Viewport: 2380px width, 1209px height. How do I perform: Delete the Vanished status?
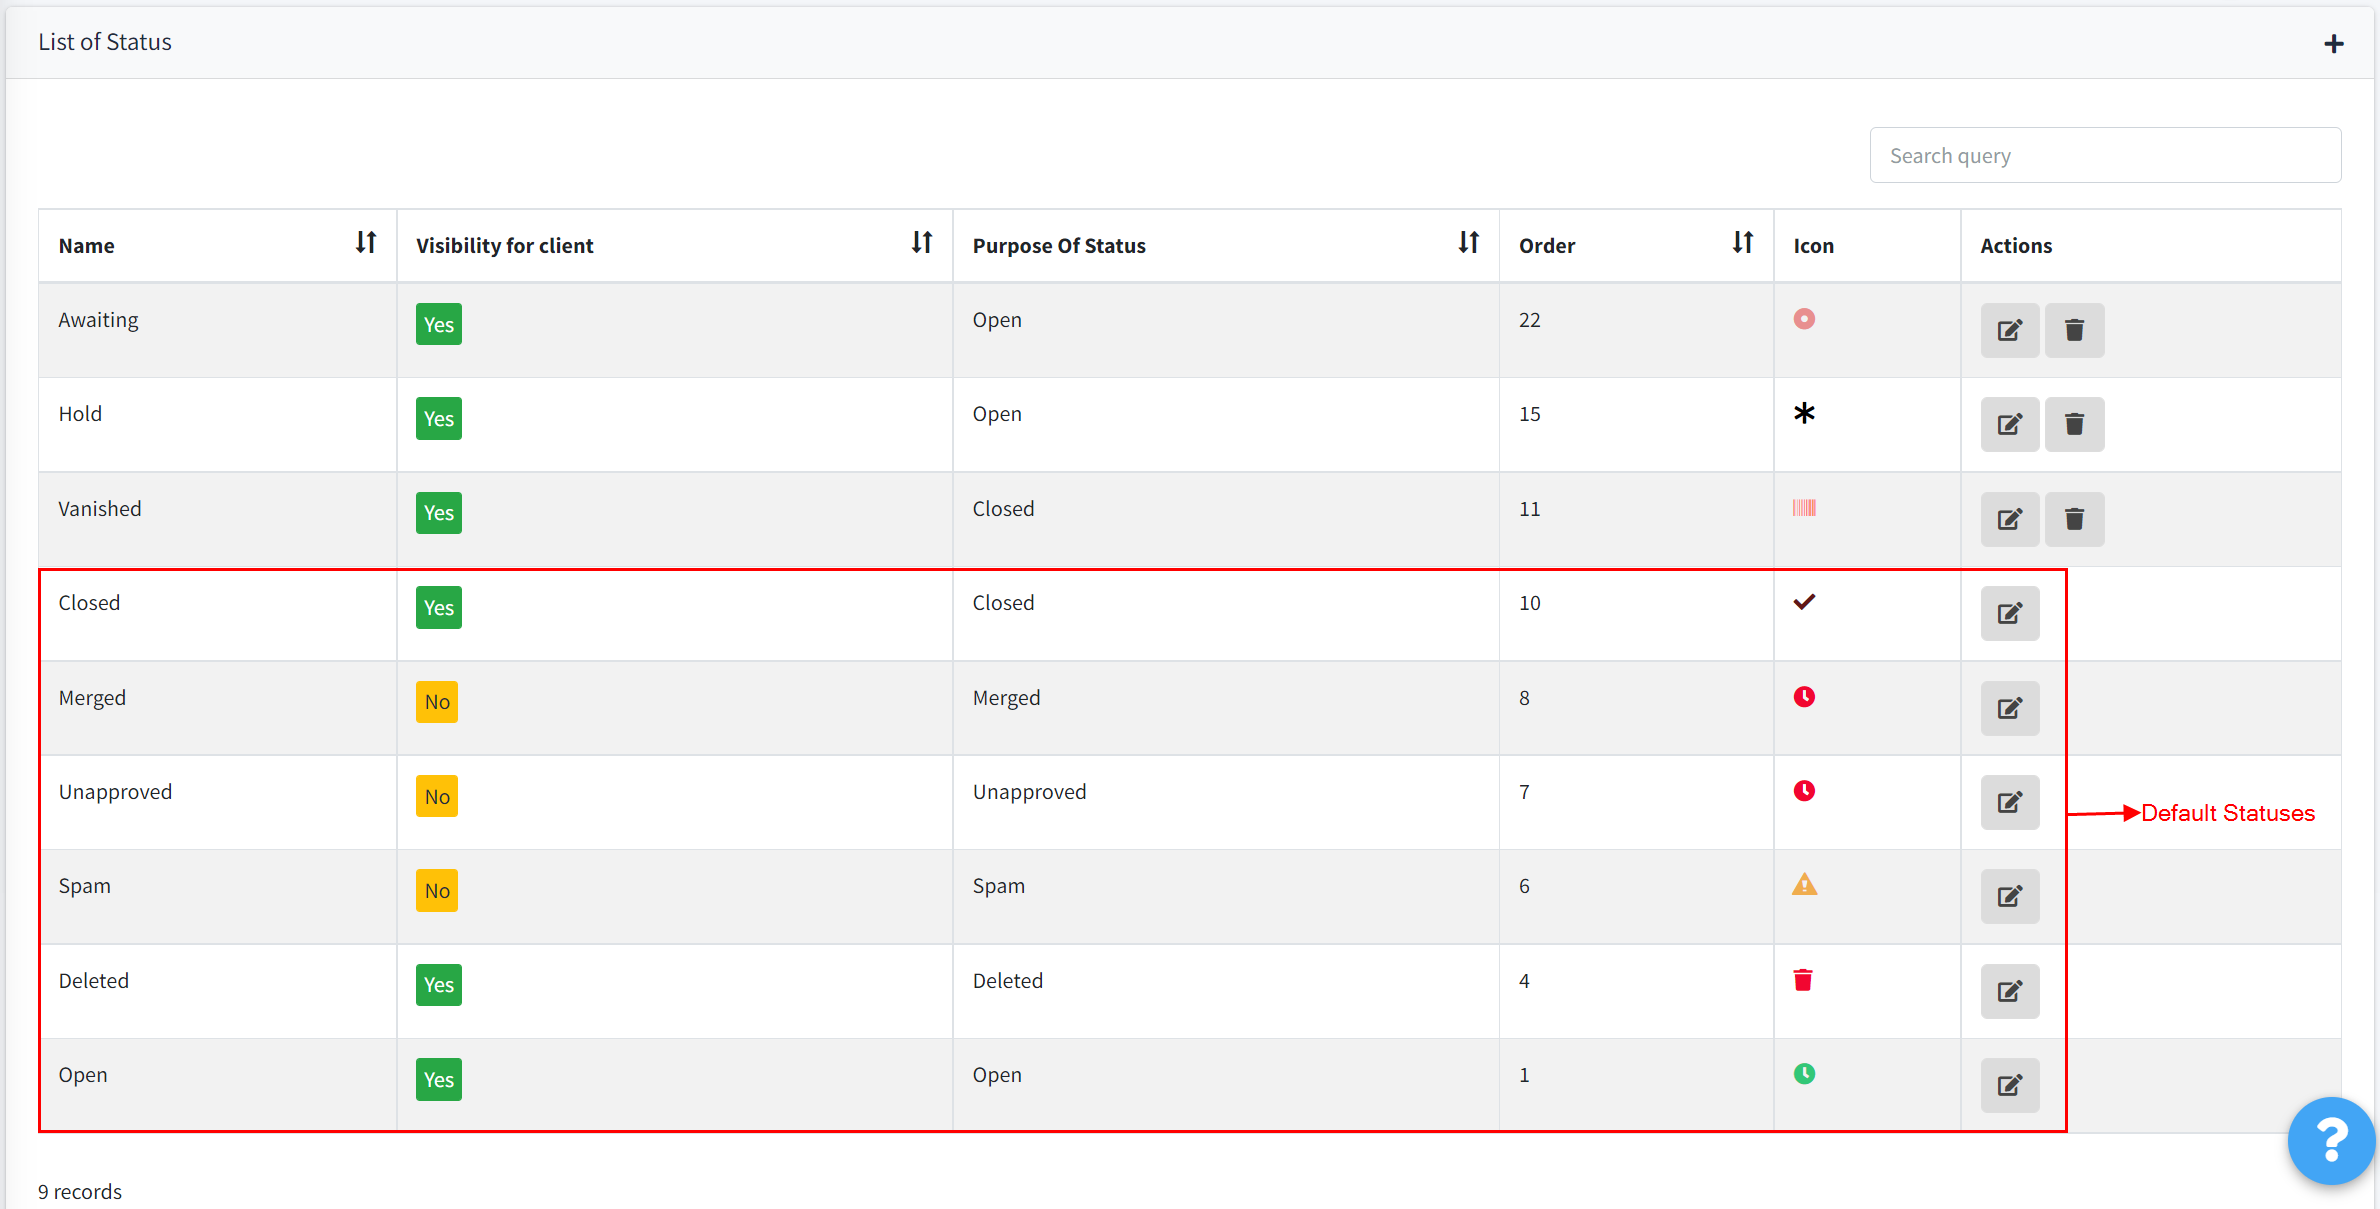click(x=2075, y=519)
